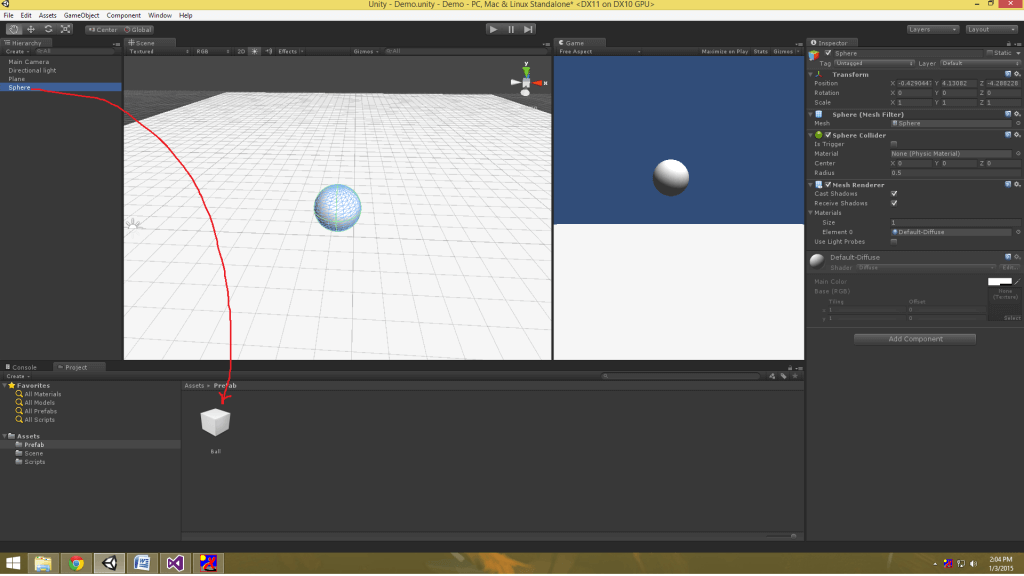This screenshot has width=1024, height=576.
Task: Toggle scene lighting sun icon
Action: (254, 51)
